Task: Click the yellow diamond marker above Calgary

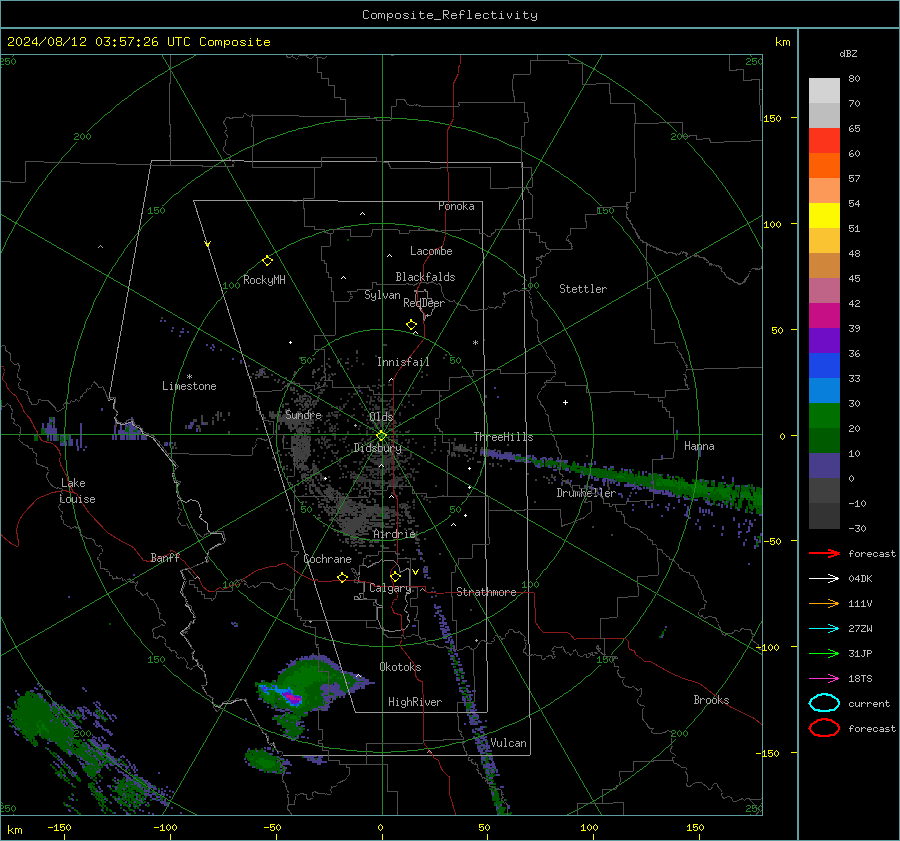Action: coord(395,576)
